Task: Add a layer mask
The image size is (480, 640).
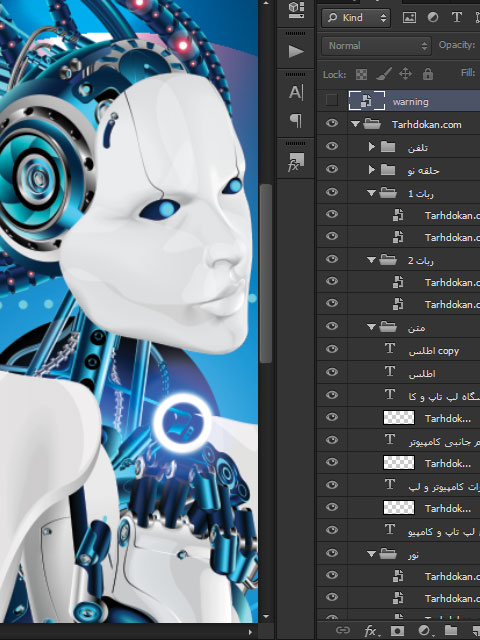Action: coord(398,631)
